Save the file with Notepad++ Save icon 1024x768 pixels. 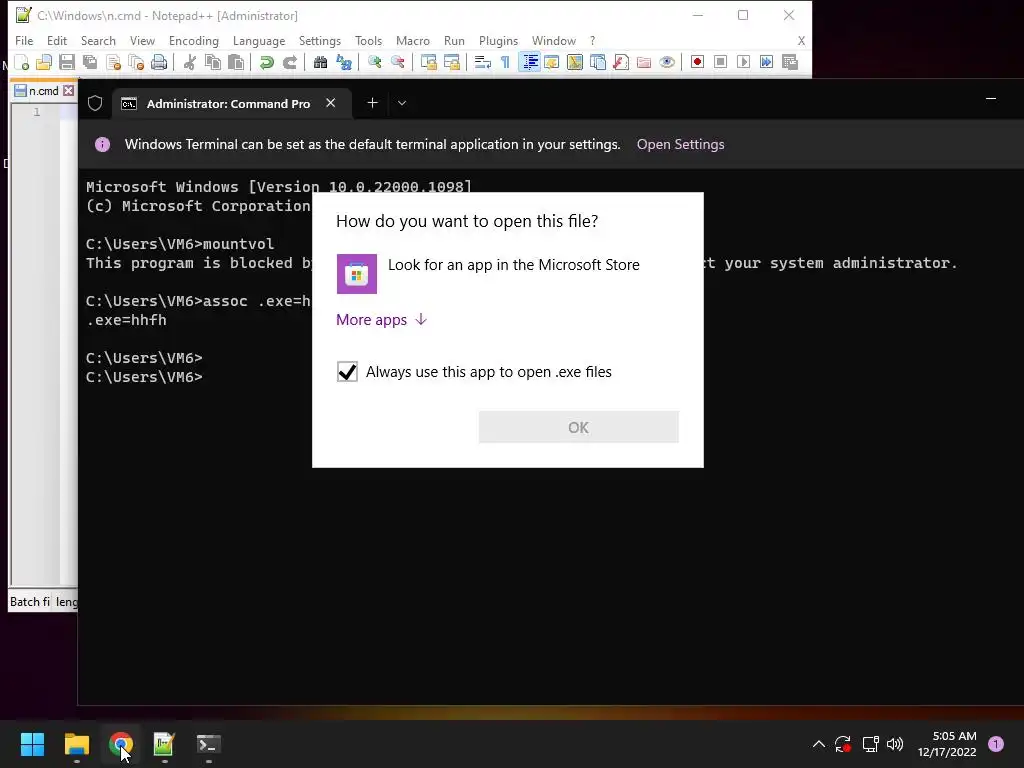click(67, 62)
